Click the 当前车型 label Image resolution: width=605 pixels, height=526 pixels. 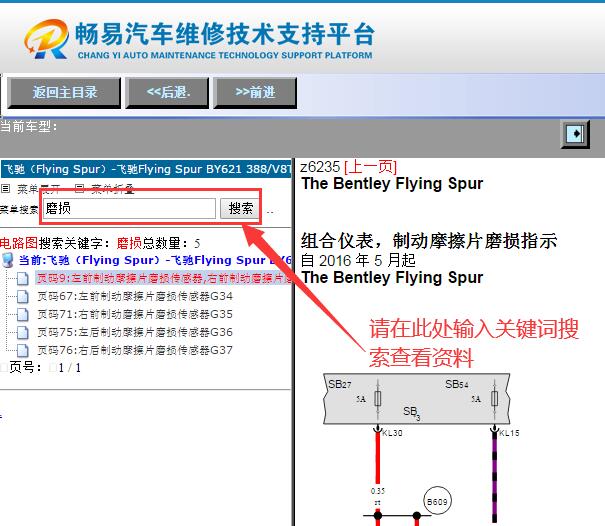[29, 126]
